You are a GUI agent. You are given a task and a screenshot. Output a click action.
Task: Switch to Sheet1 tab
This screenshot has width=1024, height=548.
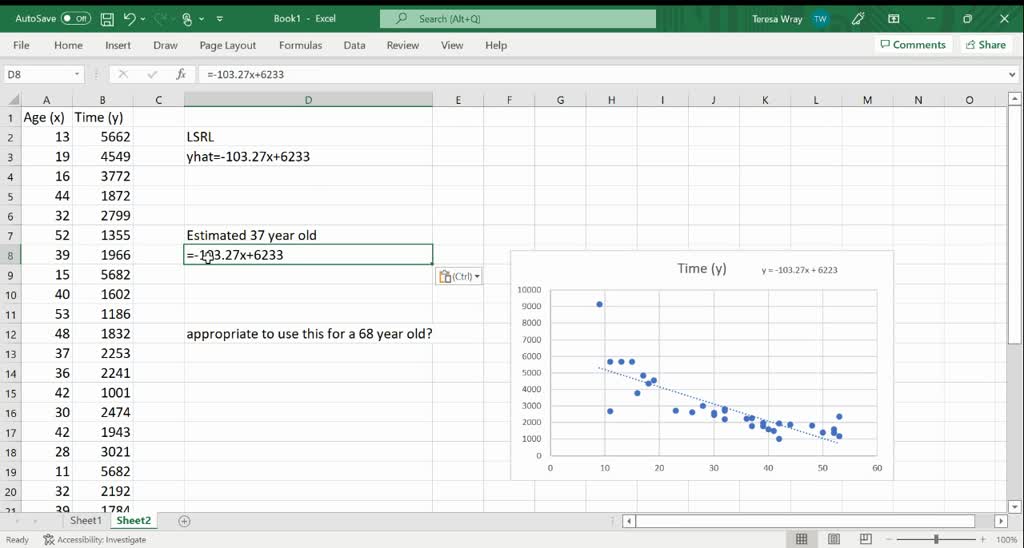click(x=85, y=521)
